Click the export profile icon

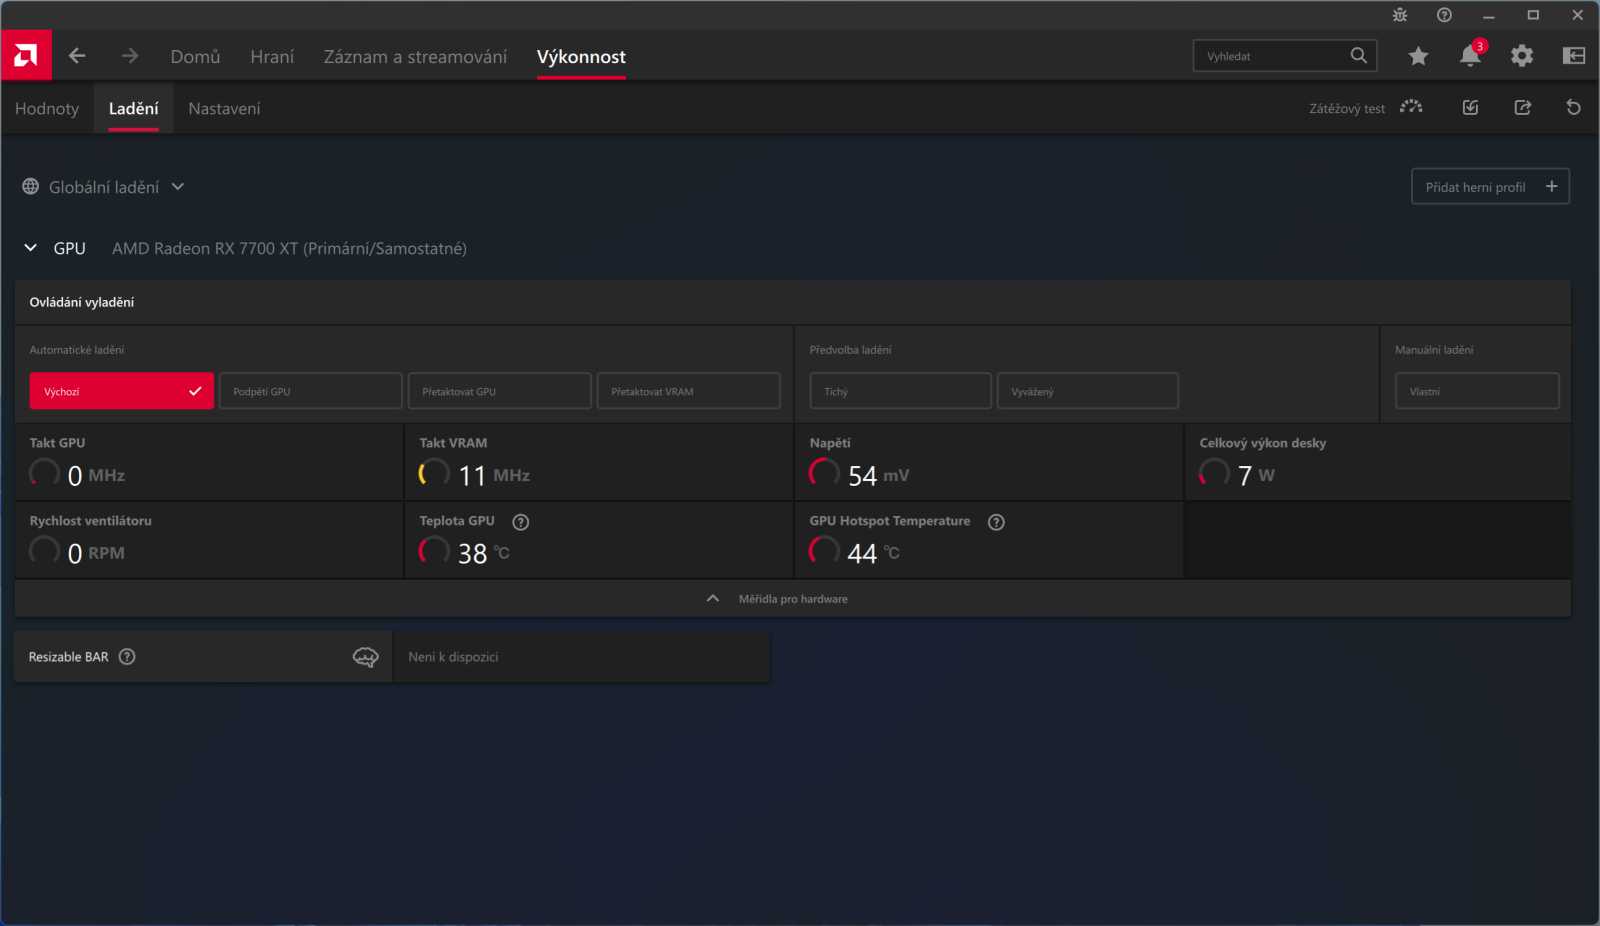coord(1522,107)
